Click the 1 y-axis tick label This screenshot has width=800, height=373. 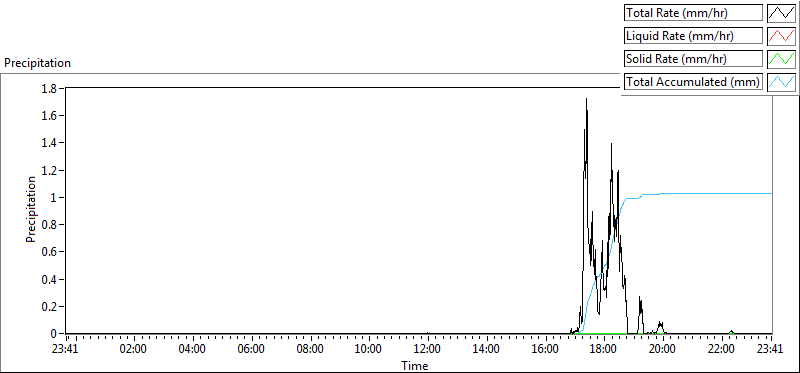coord(54,197)
